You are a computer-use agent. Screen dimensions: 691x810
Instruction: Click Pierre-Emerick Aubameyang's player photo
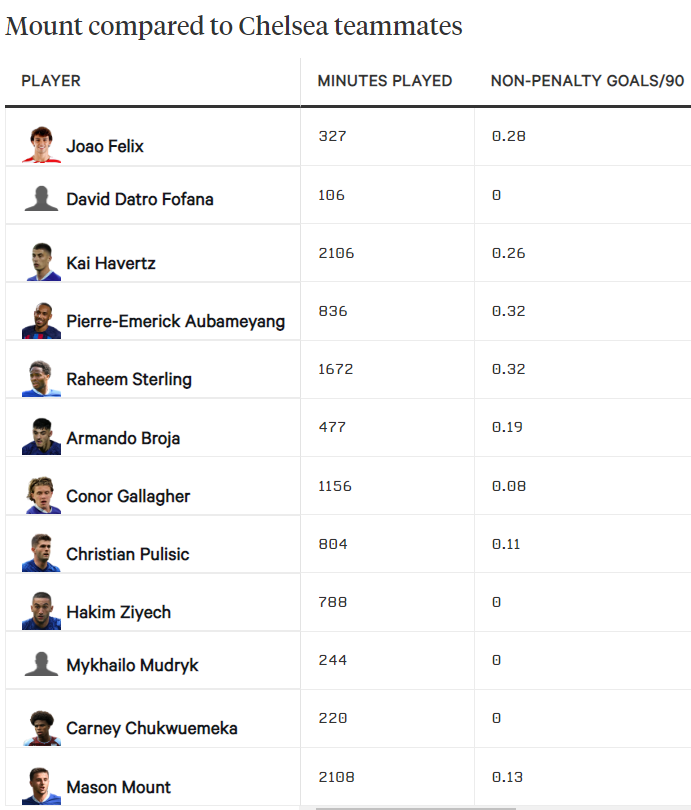(x=41, y=320)
